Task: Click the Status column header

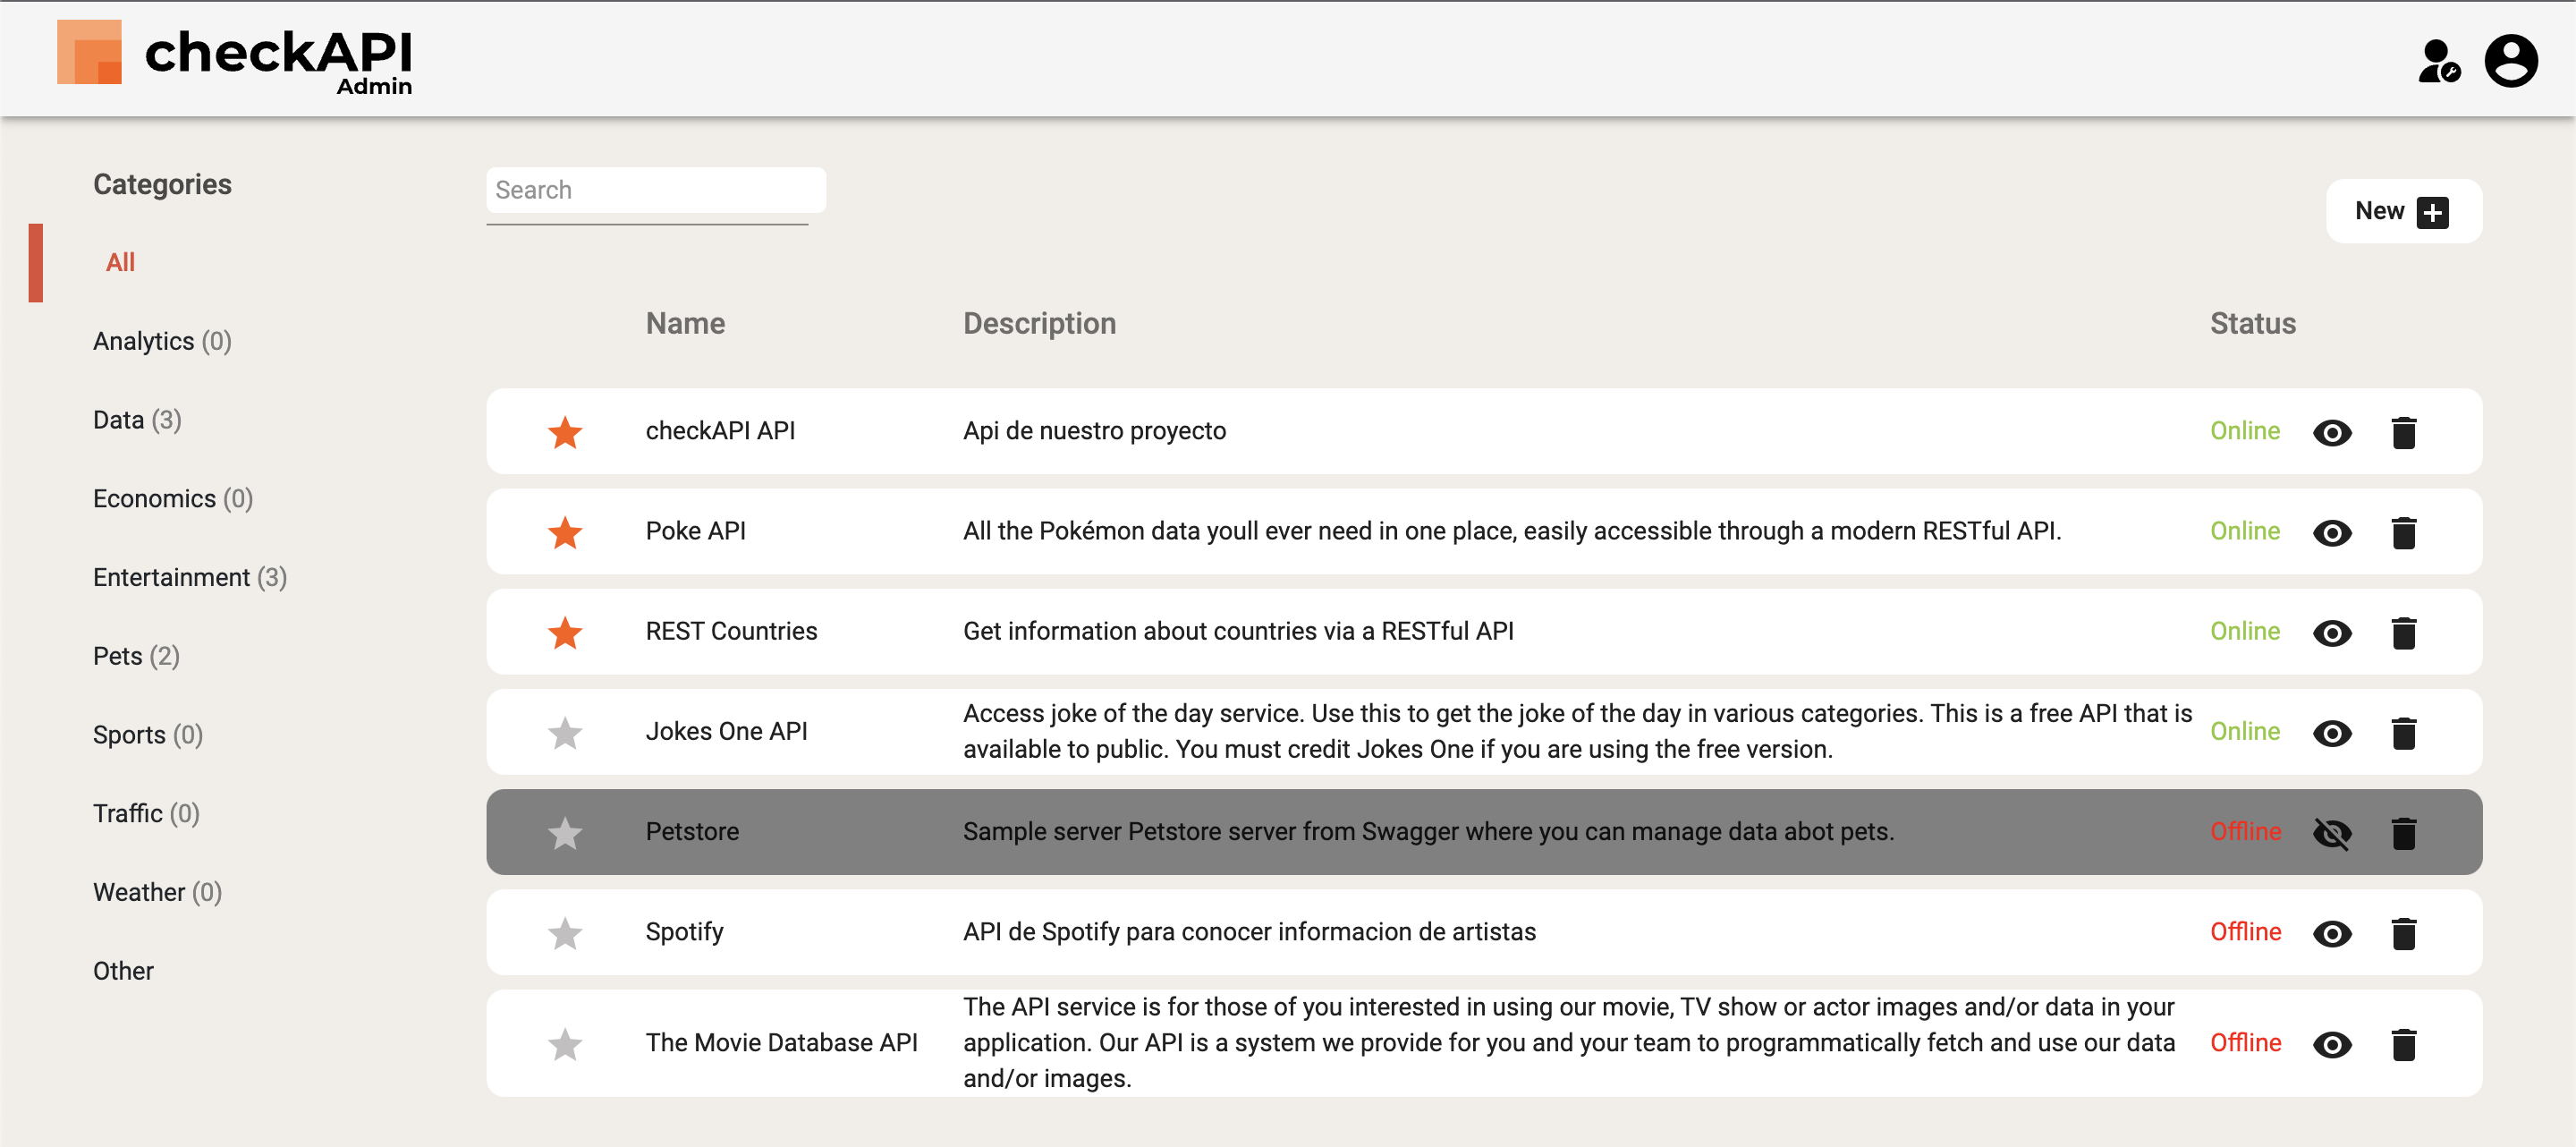Action: click(x=2252, y=323)
